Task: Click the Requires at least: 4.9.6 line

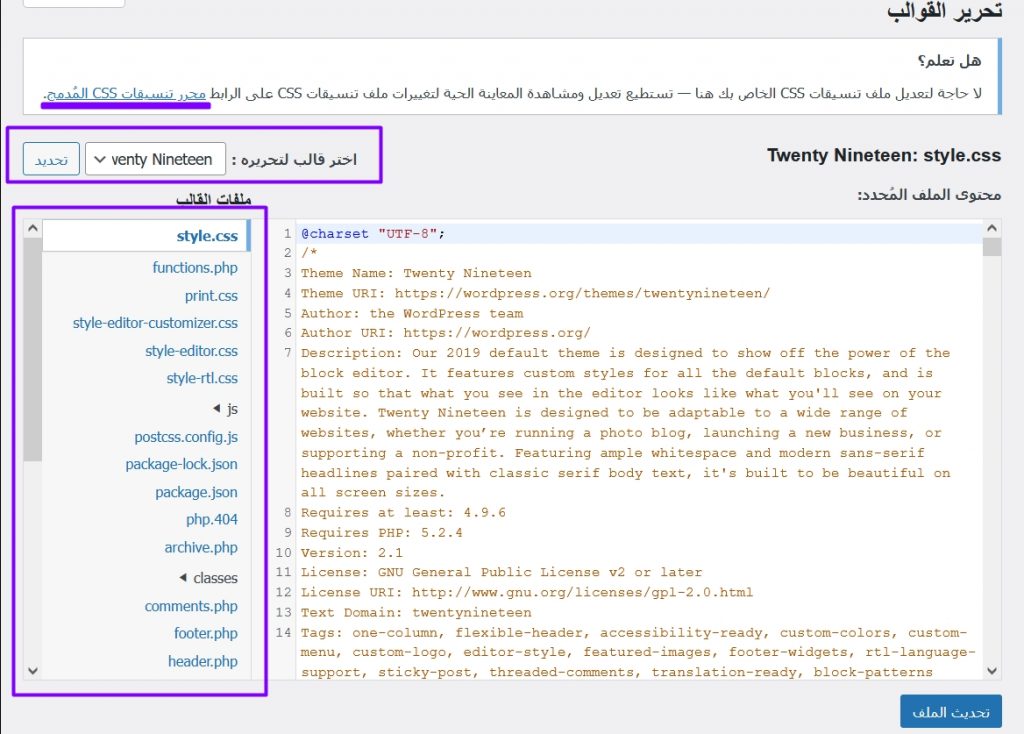Action: click(x=403, y=513)
